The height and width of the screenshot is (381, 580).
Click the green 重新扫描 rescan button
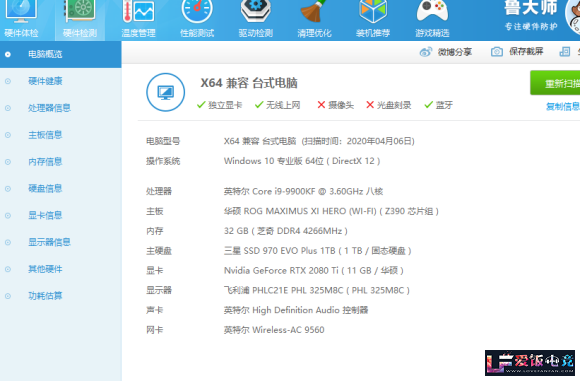tap(555, 83)
